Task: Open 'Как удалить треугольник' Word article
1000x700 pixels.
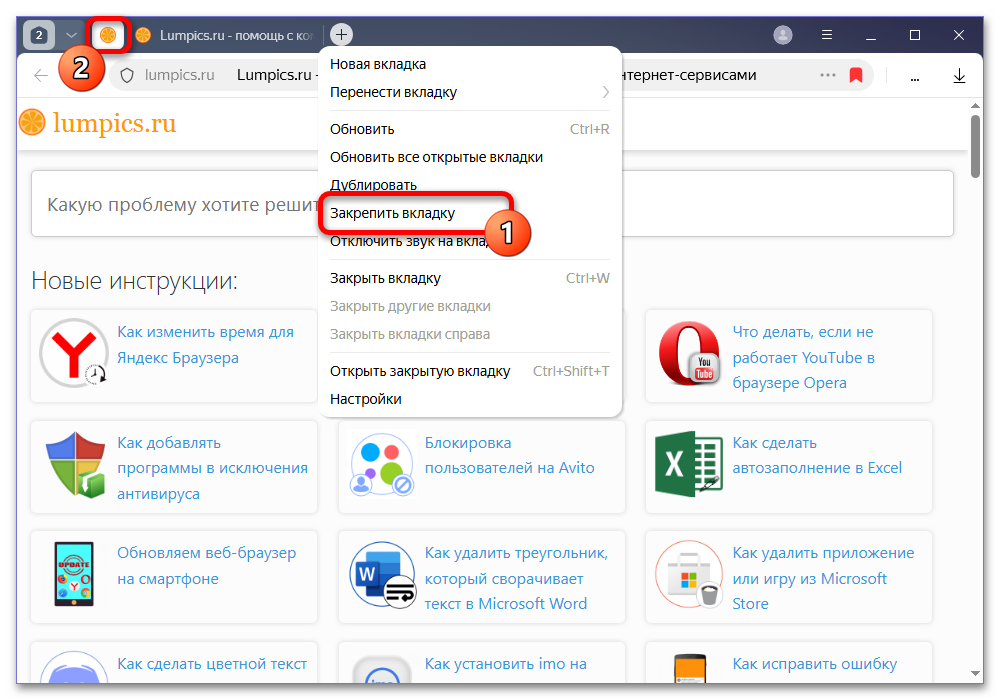Action: (516, 578)
